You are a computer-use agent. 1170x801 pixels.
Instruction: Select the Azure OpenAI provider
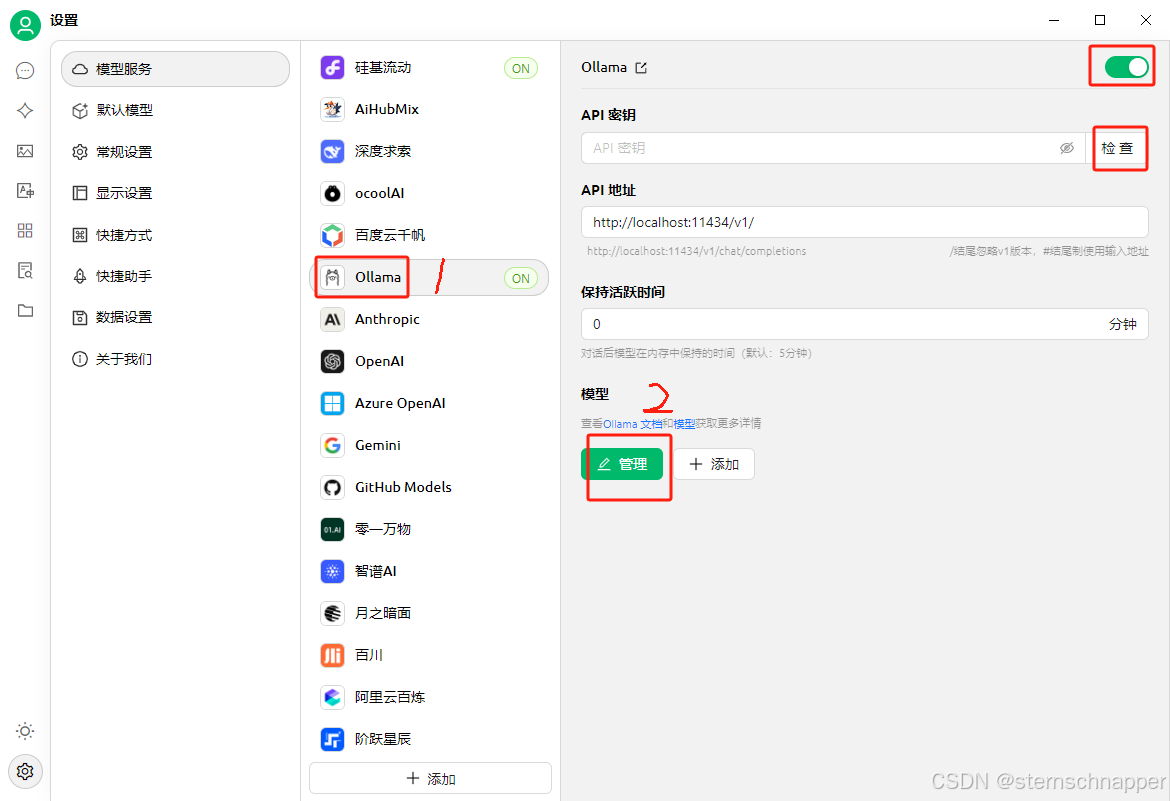click(429, 403)
